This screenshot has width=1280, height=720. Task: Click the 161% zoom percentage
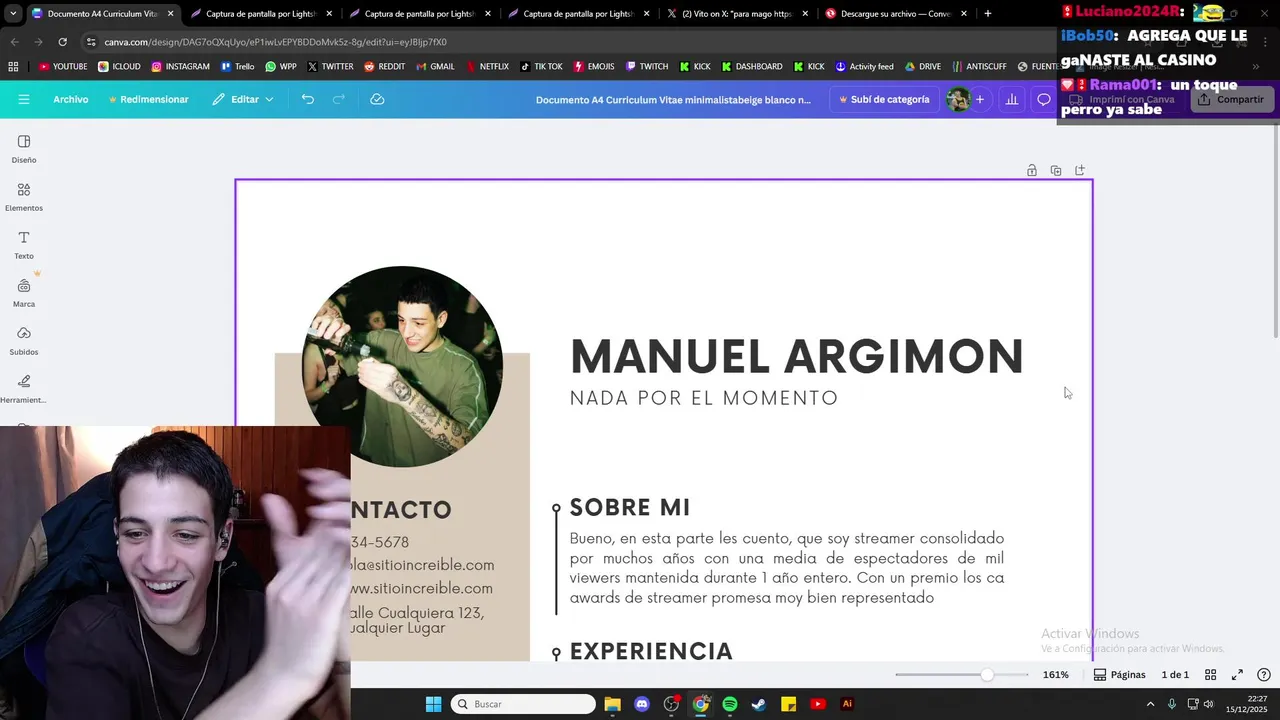(x=1056, y=675)
